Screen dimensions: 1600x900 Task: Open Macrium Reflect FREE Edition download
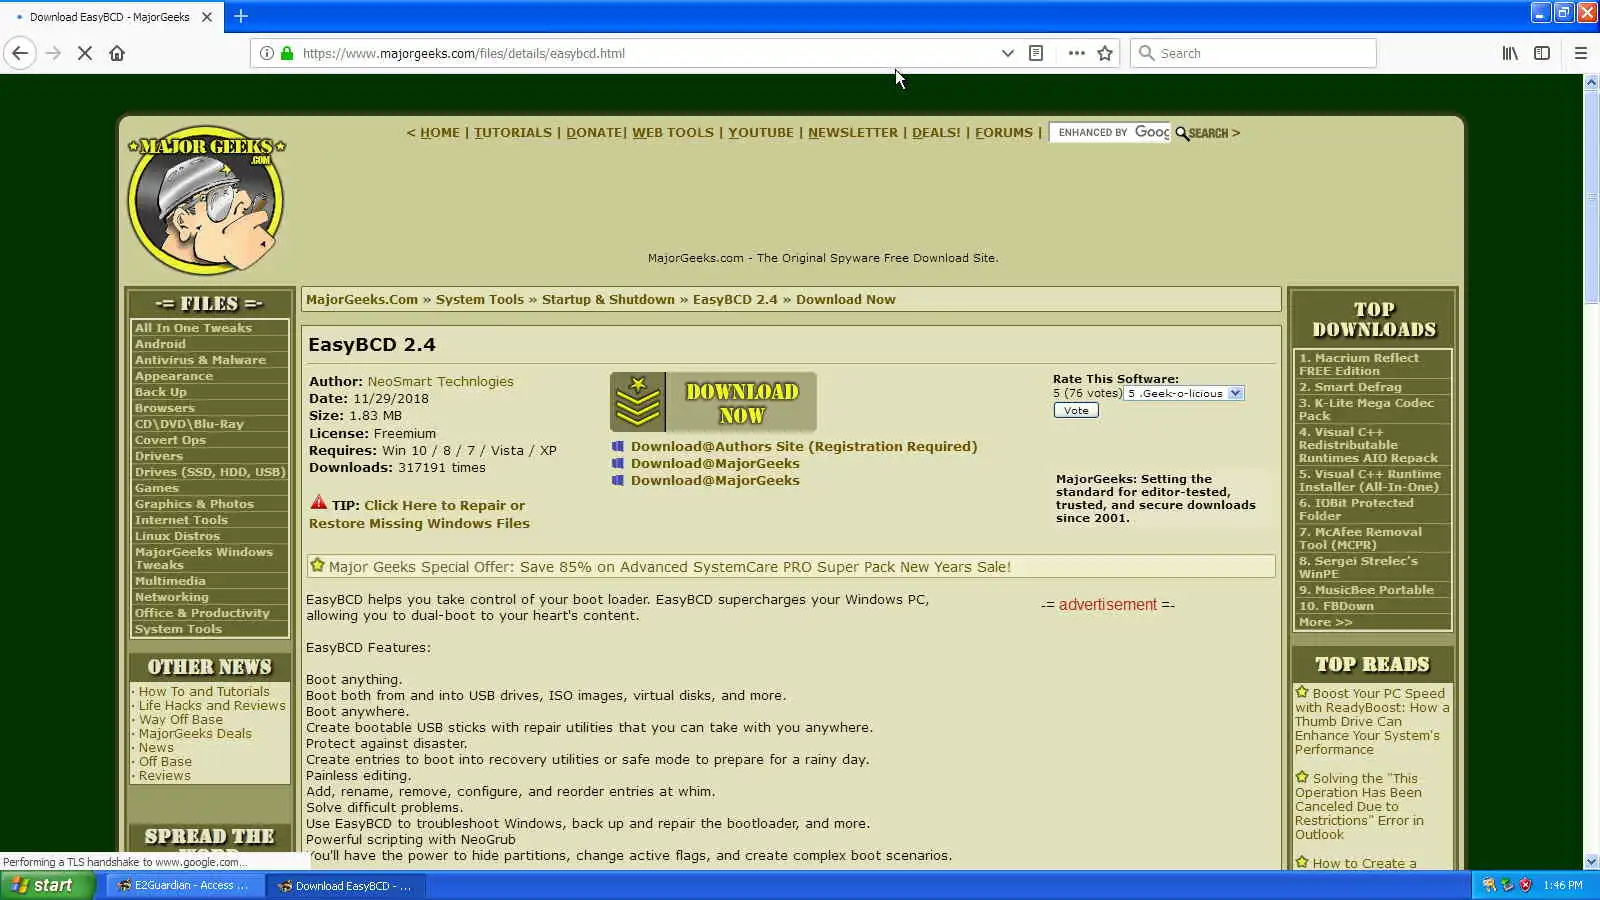pos(1359,364)
